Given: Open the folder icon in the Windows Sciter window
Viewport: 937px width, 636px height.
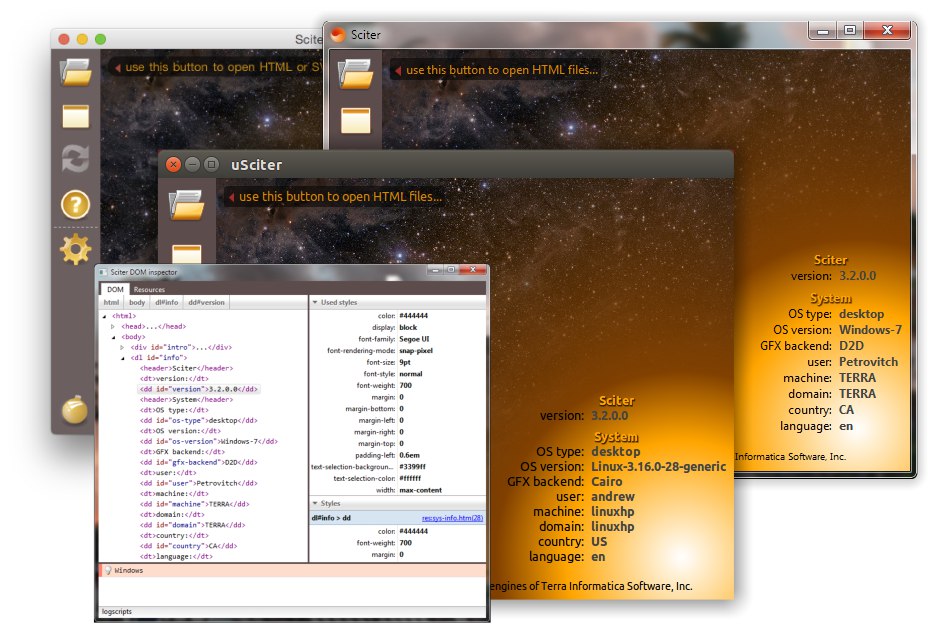Looking at the screenshot, I should click(356, 75).
